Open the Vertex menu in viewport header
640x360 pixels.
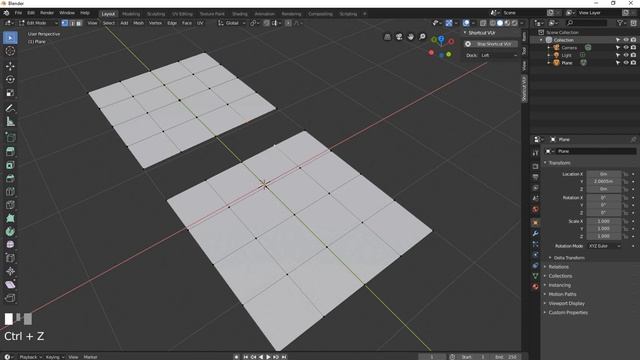click(155, 23)
